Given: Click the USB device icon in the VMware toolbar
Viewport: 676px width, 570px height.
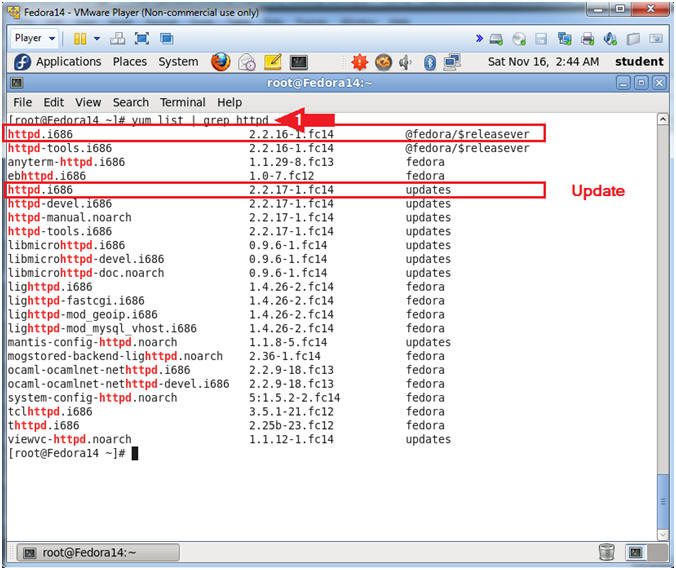Looking at the screenshot, I should (633, 39).
